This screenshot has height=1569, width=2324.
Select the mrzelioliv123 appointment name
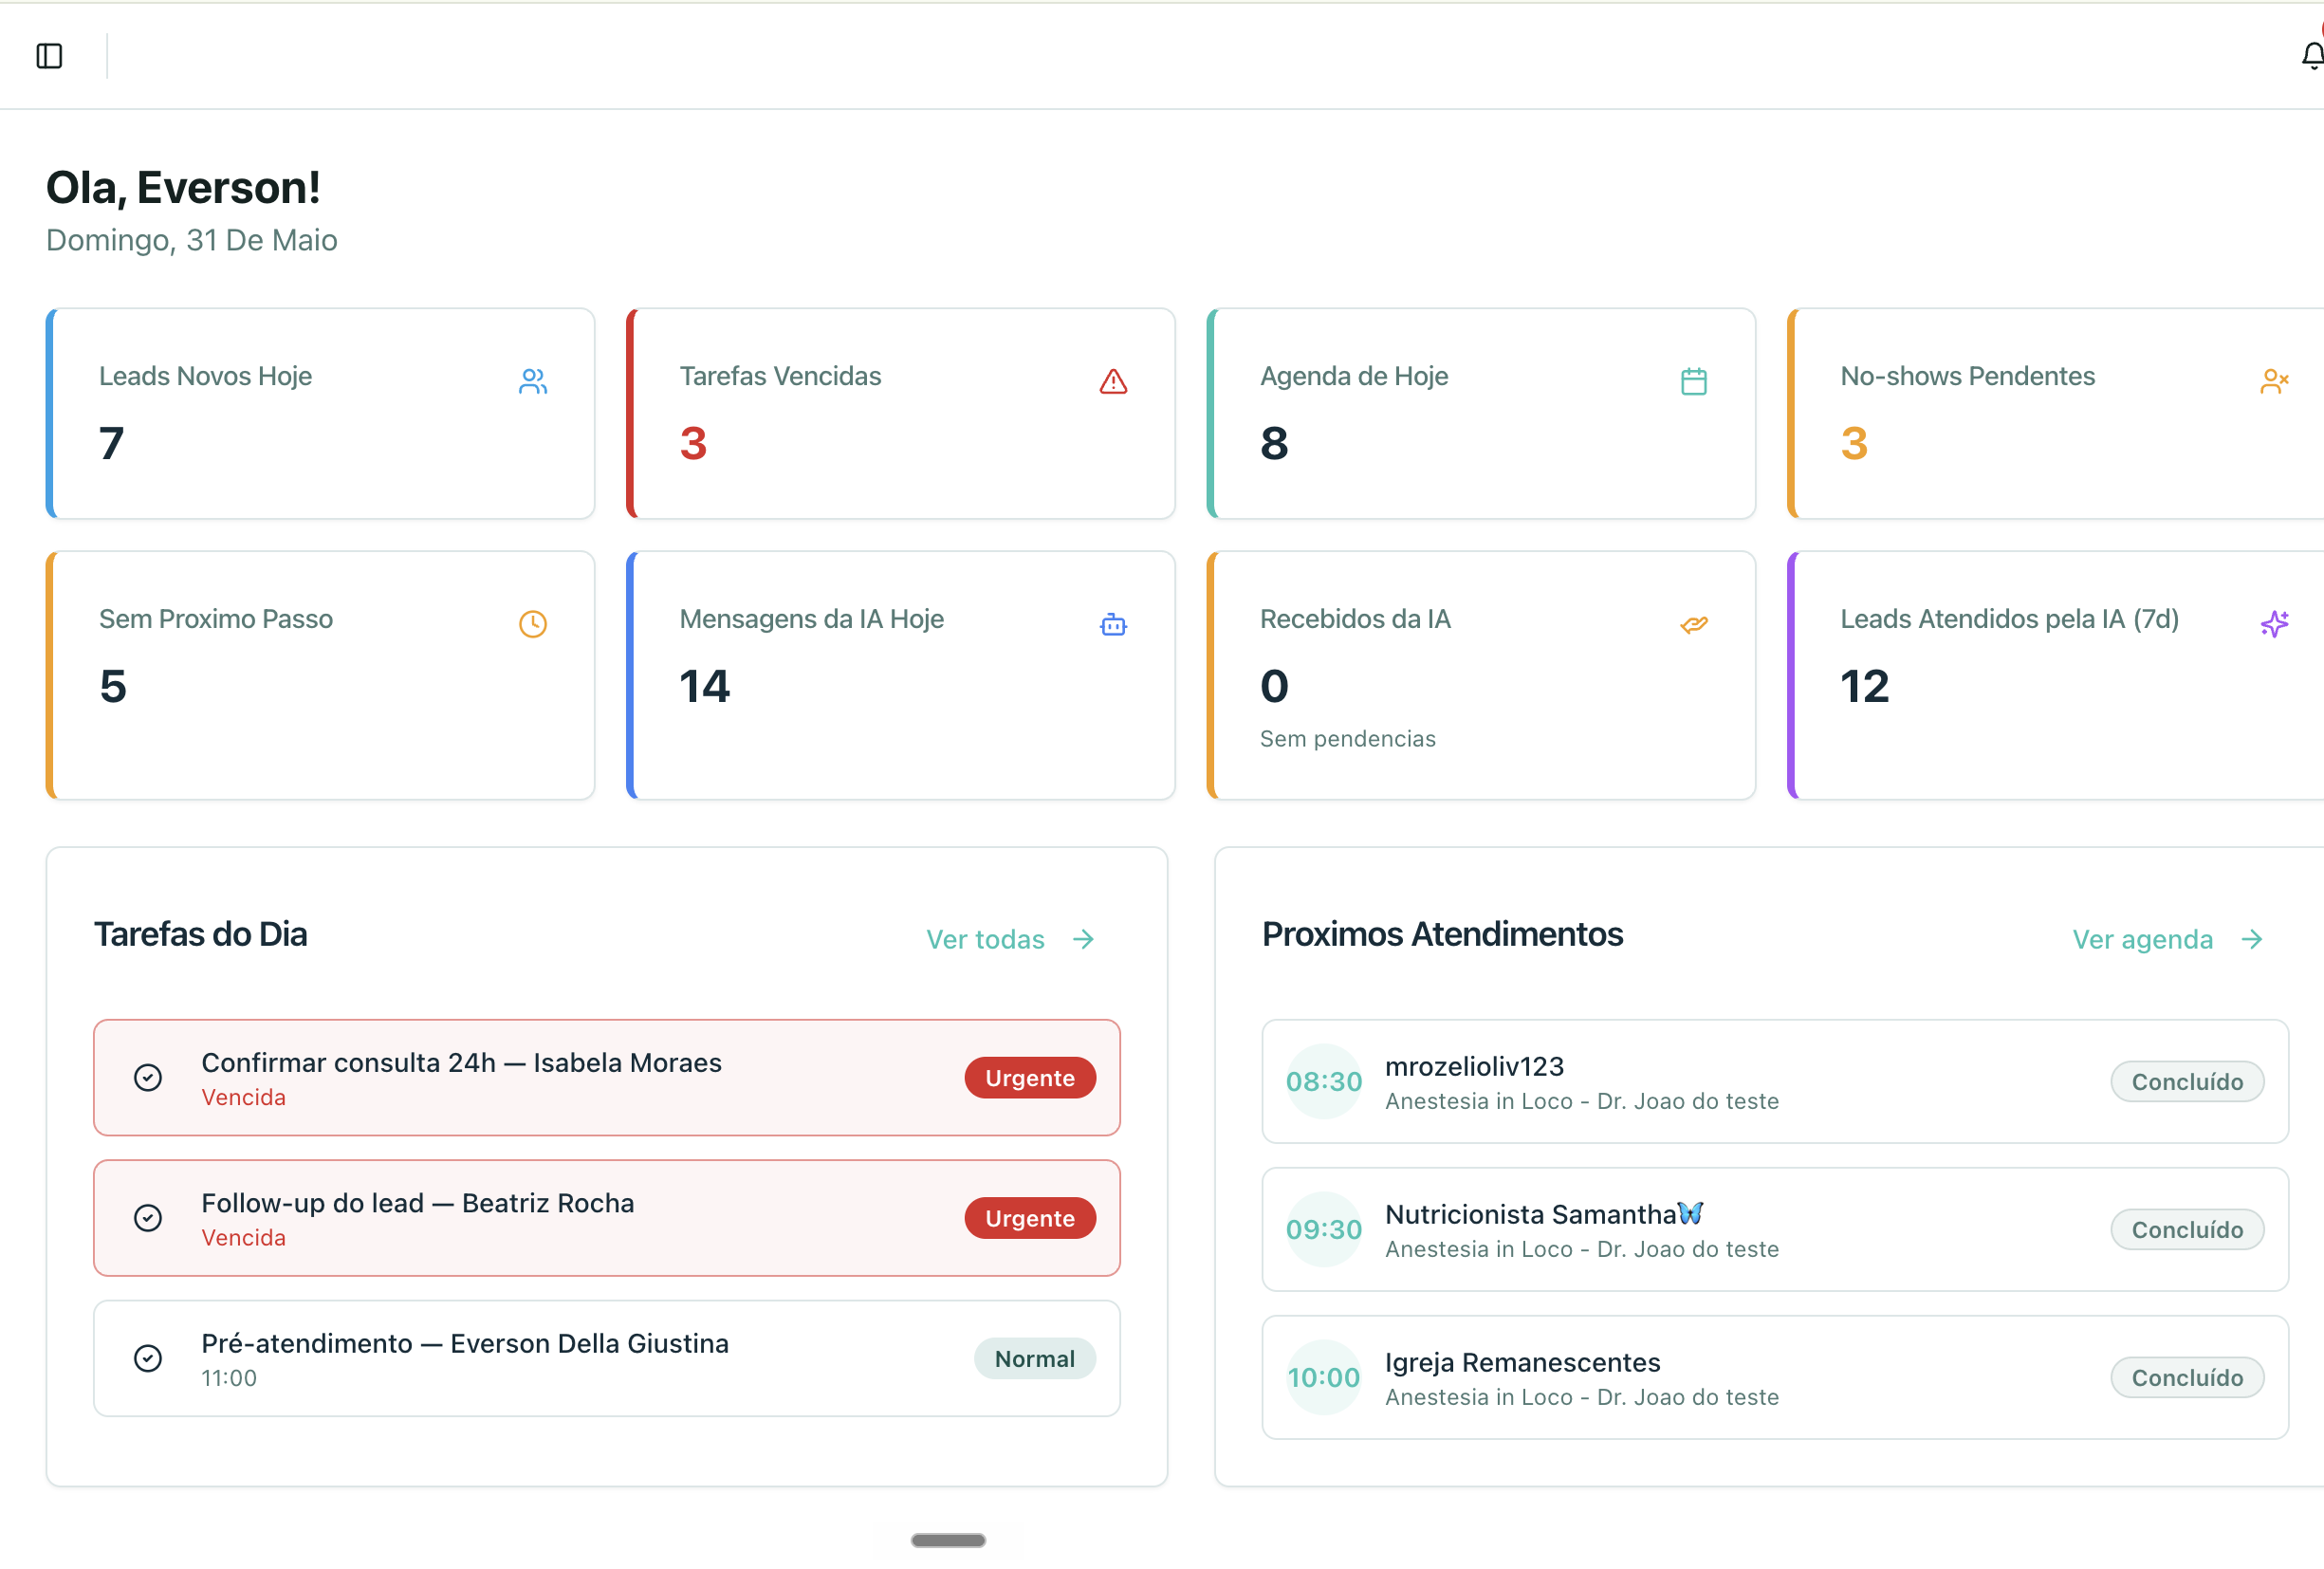click(x=1474, y=1066)
